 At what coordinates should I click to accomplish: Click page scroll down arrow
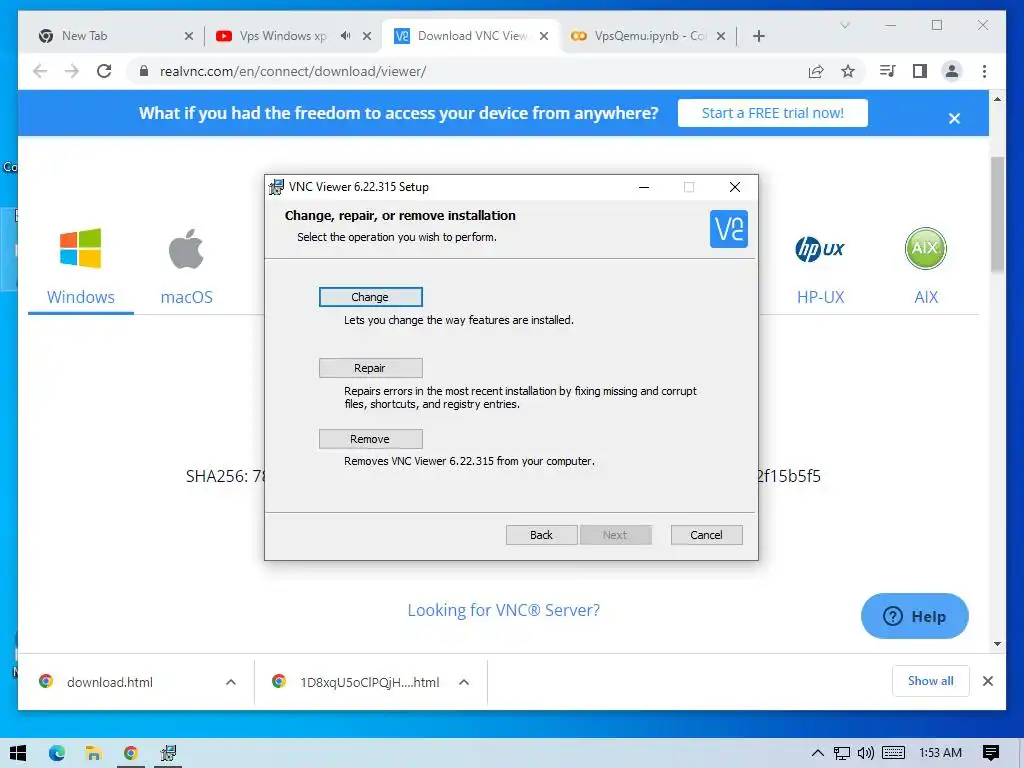pyautogui.click(x=997, y=644)
